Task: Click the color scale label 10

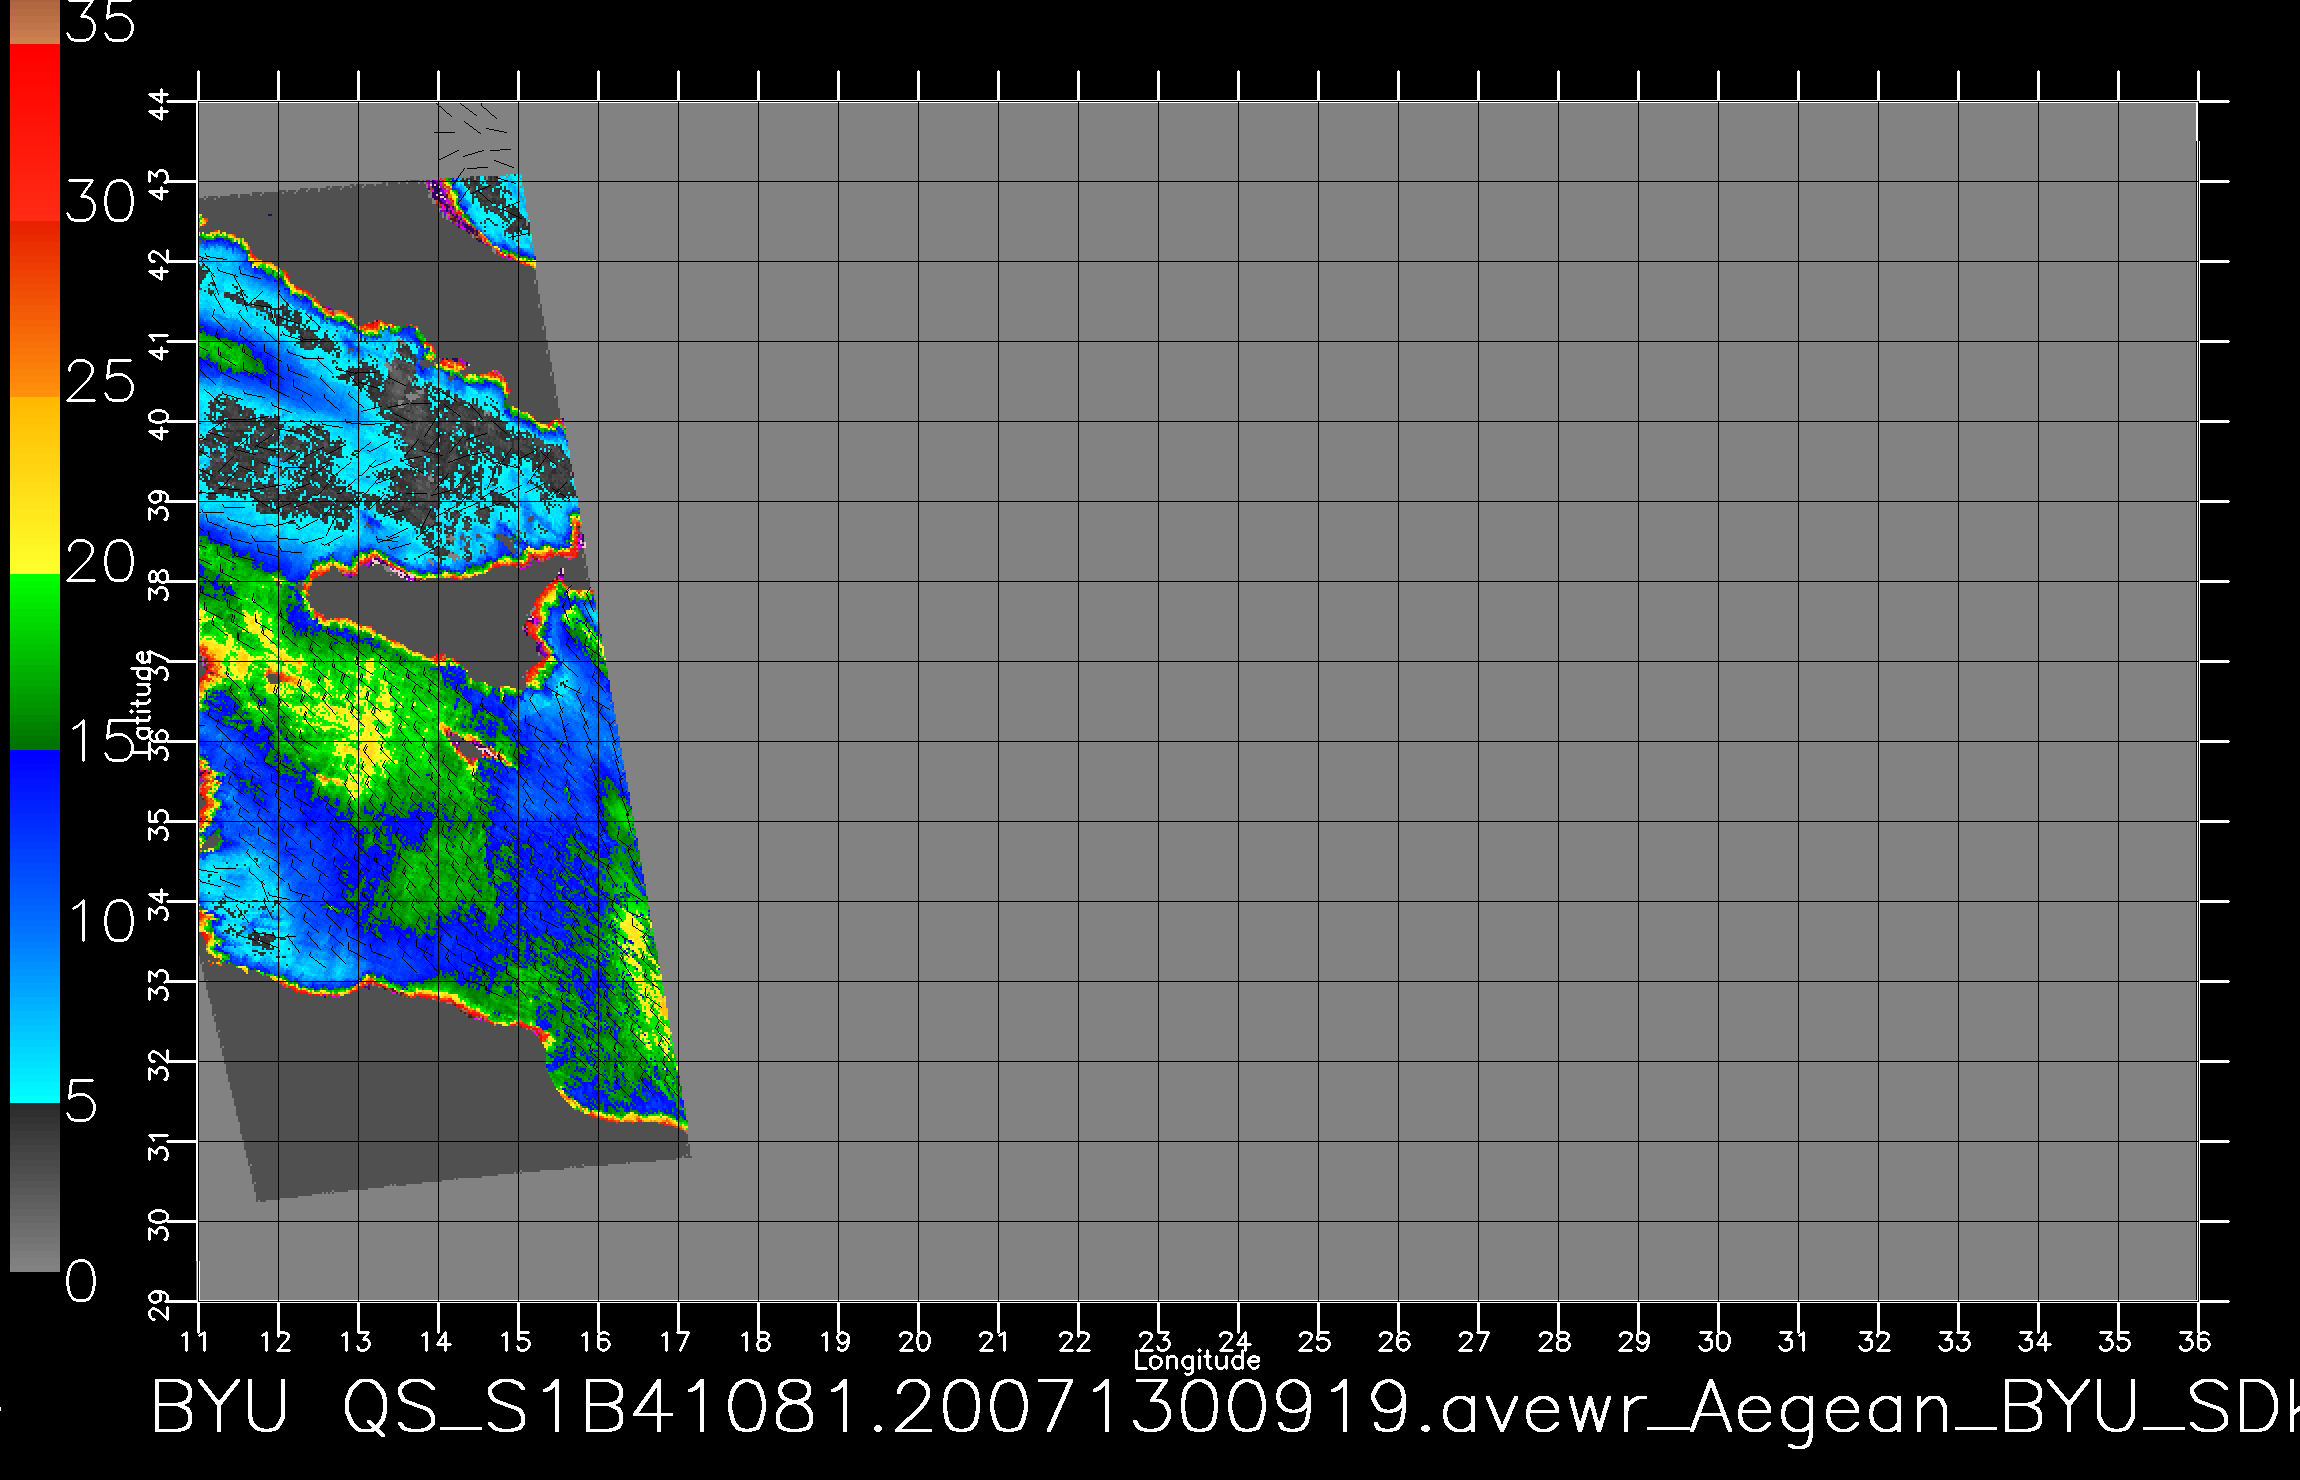Action: 100,921
